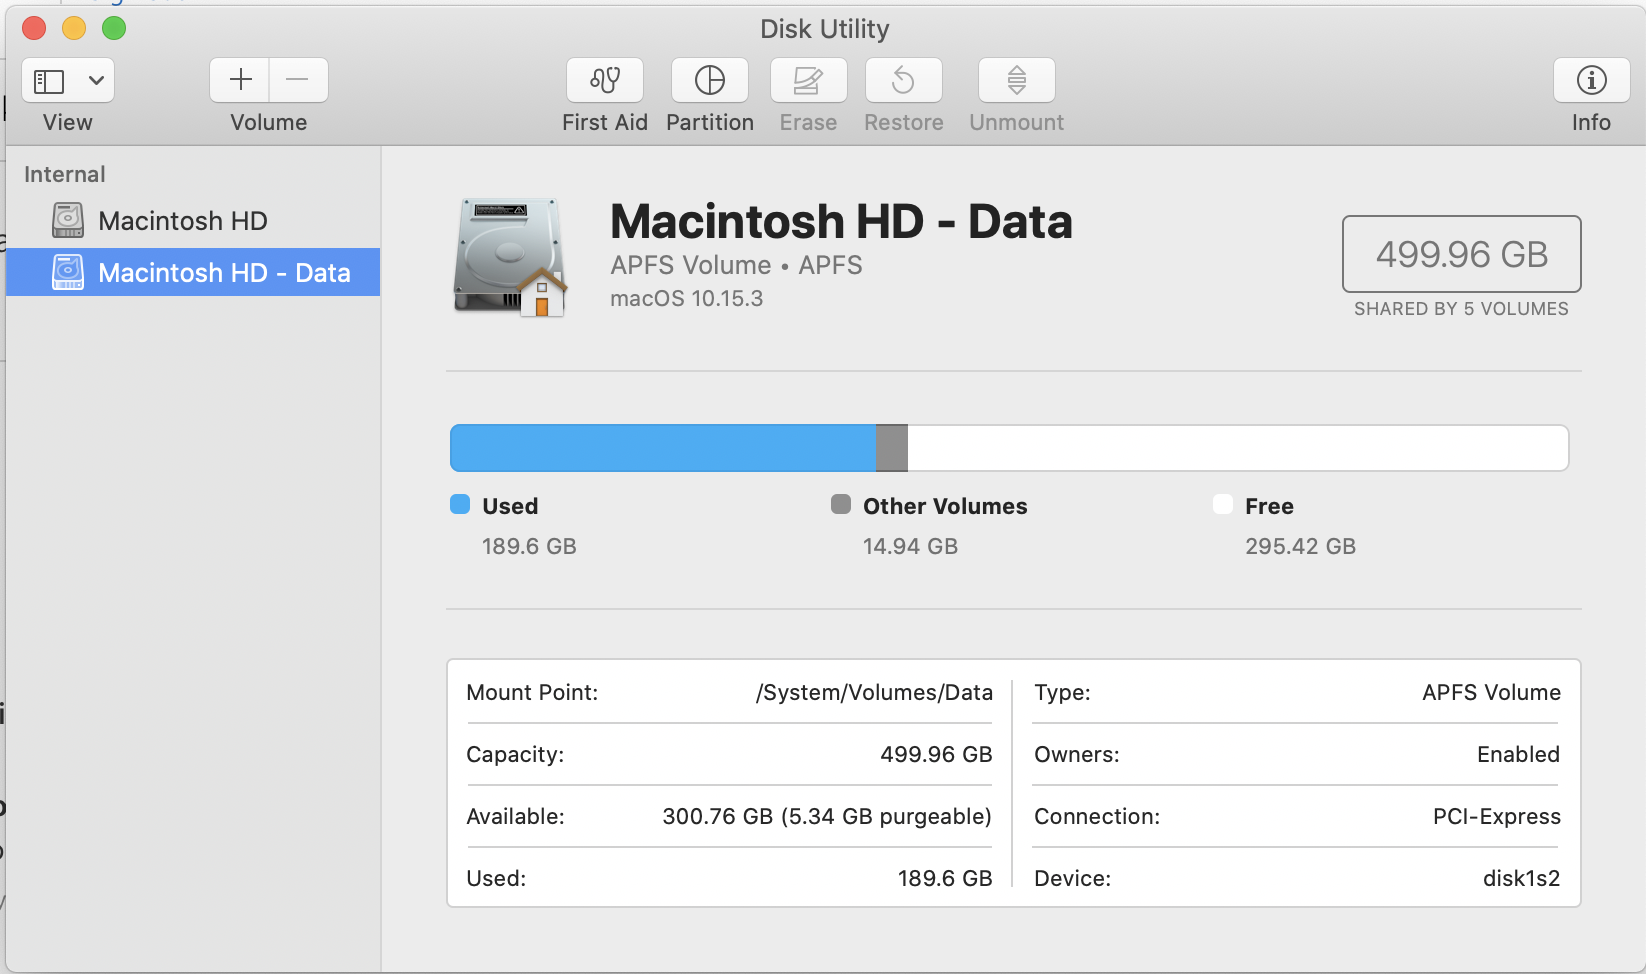Click the Capacity value '499.96 GB' in table

click(x=936, y=755)
